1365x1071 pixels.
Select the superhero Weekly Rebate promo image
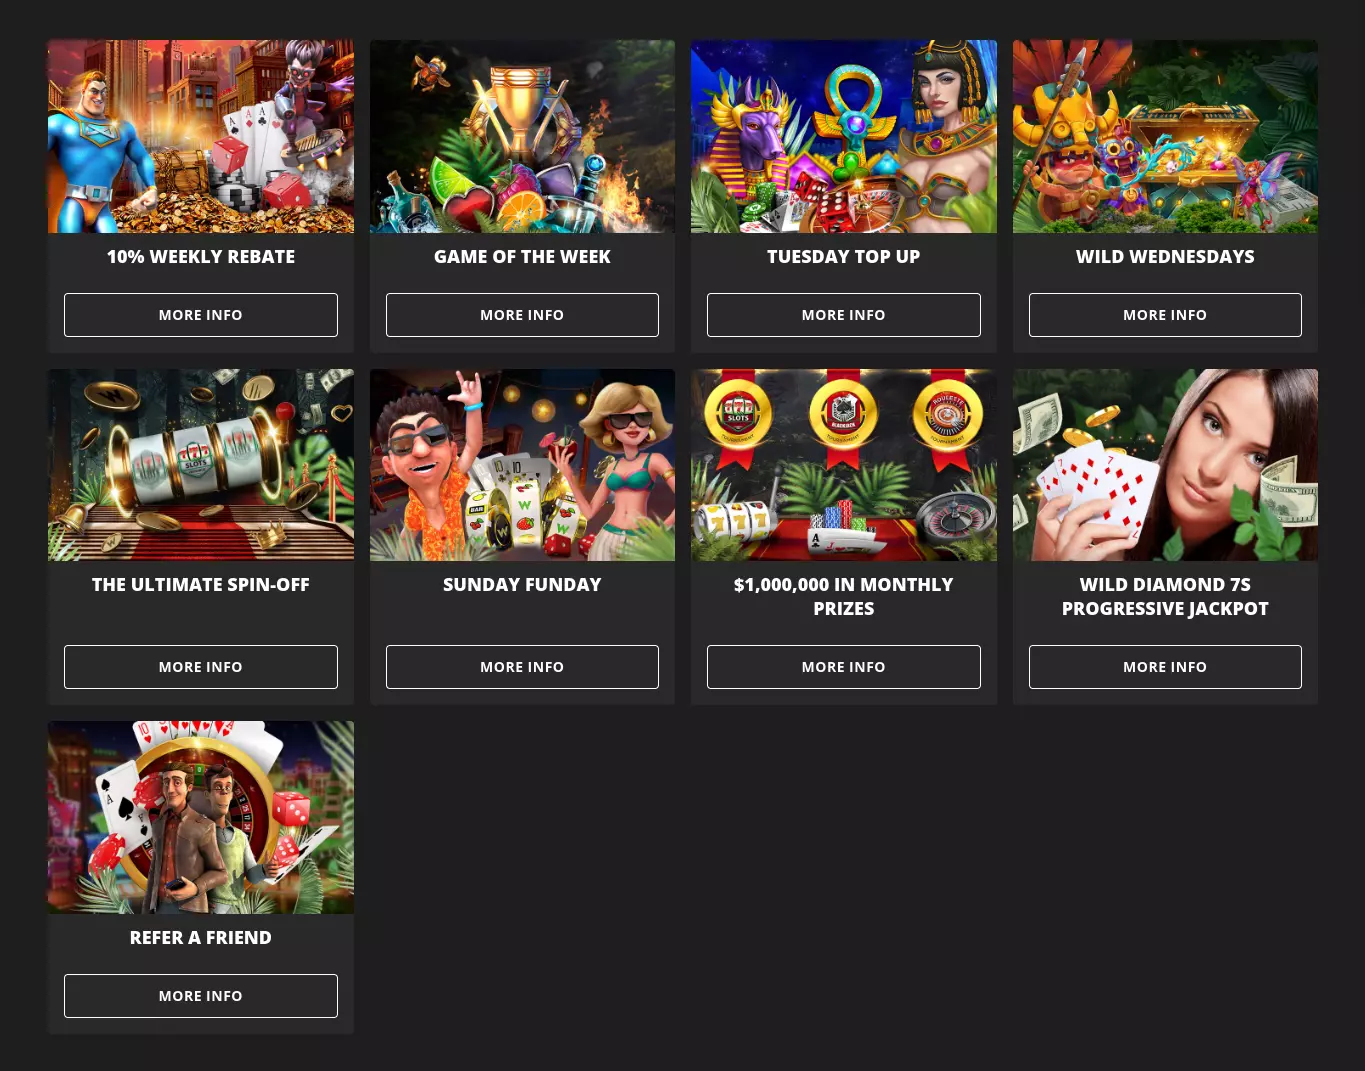click(x=200, y=136)
